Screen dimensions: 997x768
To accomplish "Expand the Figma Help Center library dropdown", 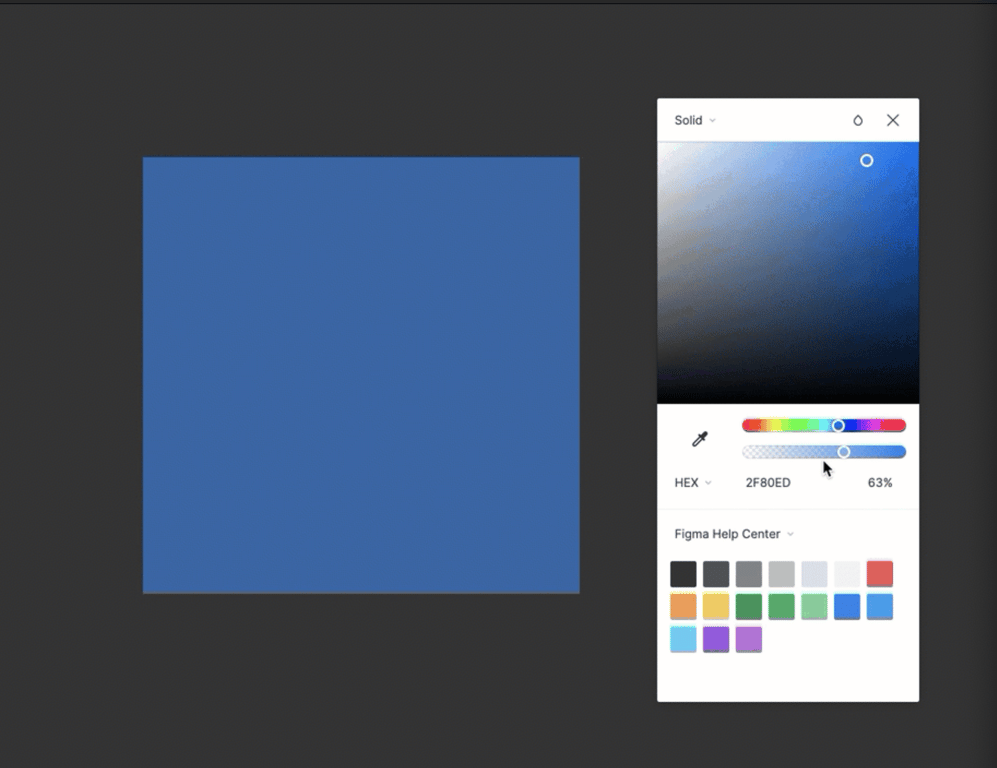I will (734, 534).
